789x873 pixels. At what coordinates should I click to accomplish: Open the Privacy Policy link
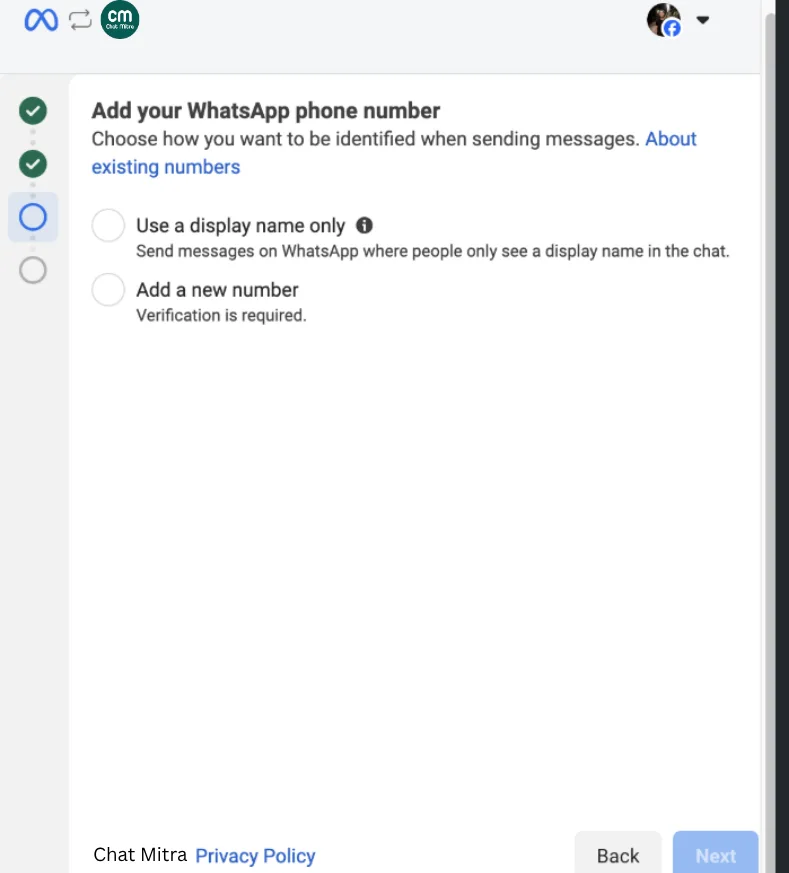point(255,855)
